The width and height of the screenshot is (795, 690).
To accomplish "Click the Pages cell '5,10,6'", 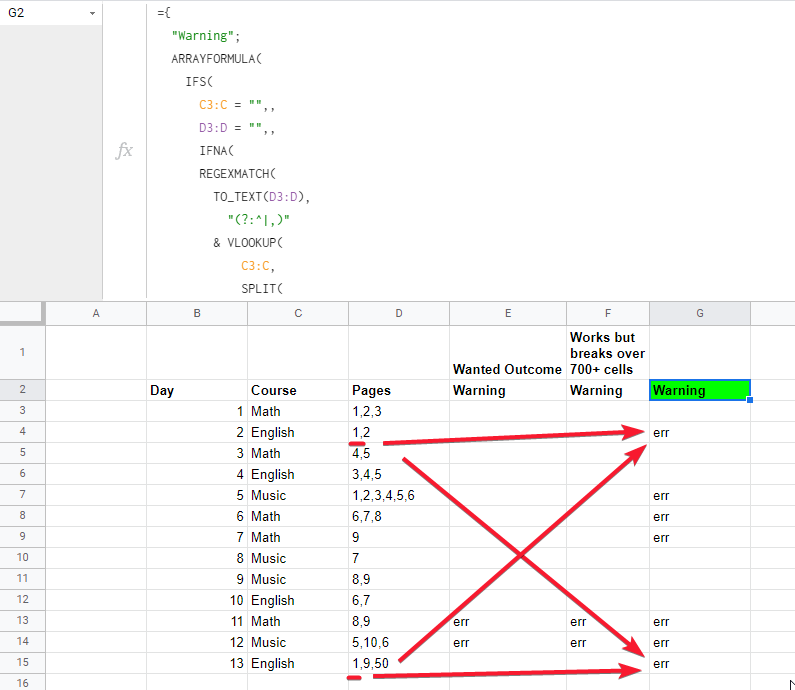I will point(399,642).
